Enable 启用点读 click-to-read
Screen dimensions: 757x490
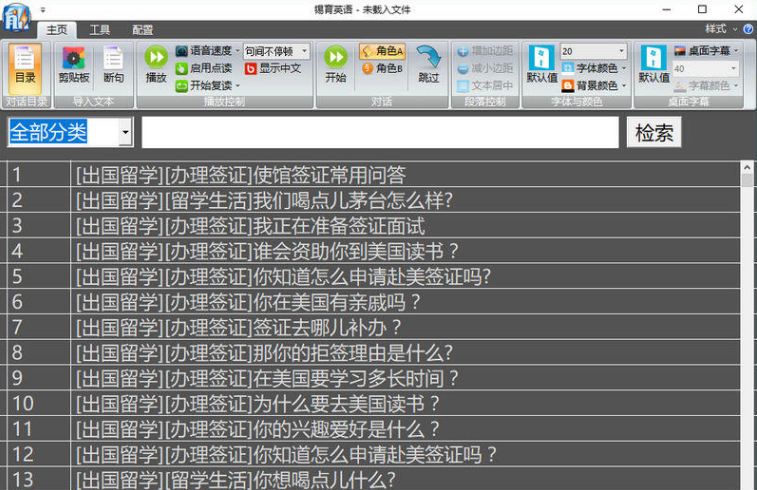point(203,68)
